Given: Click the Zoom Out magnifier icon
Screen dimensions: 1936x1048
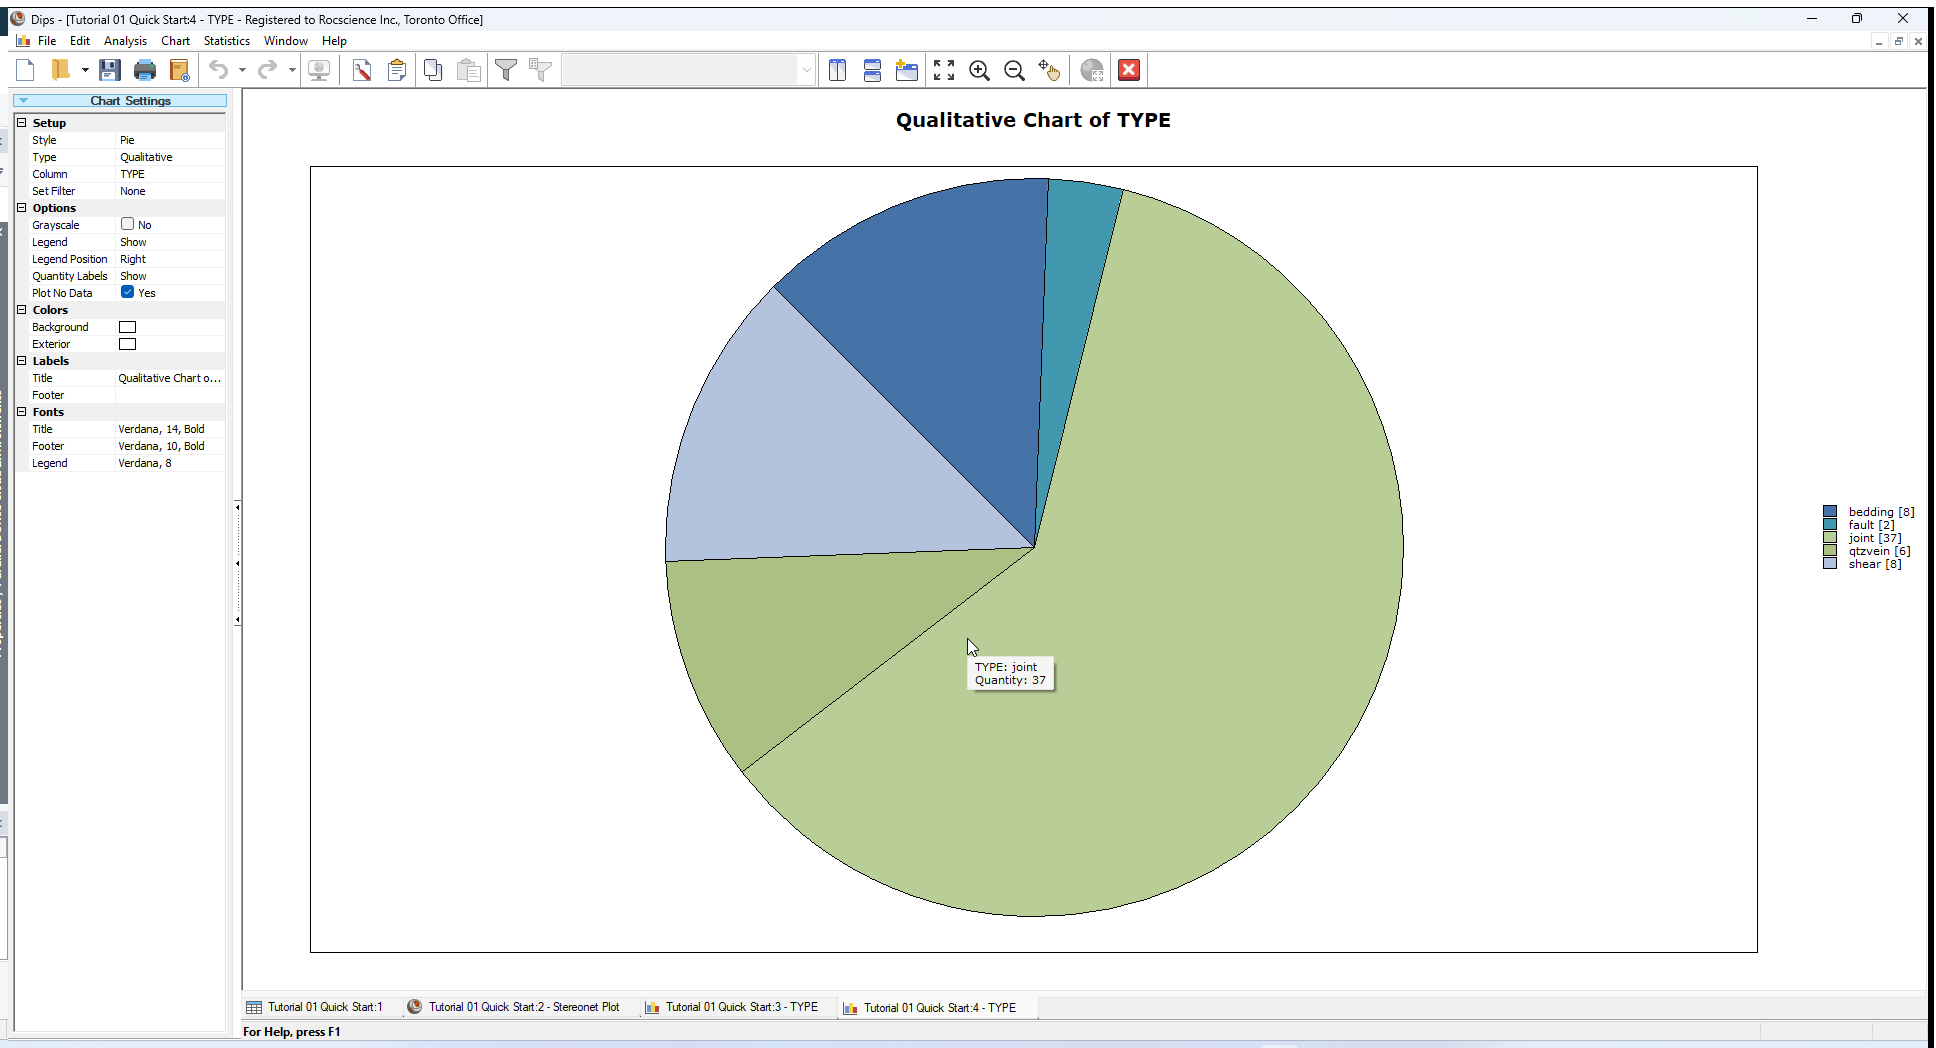Looking at the screenshot, I should [1014, 70].
